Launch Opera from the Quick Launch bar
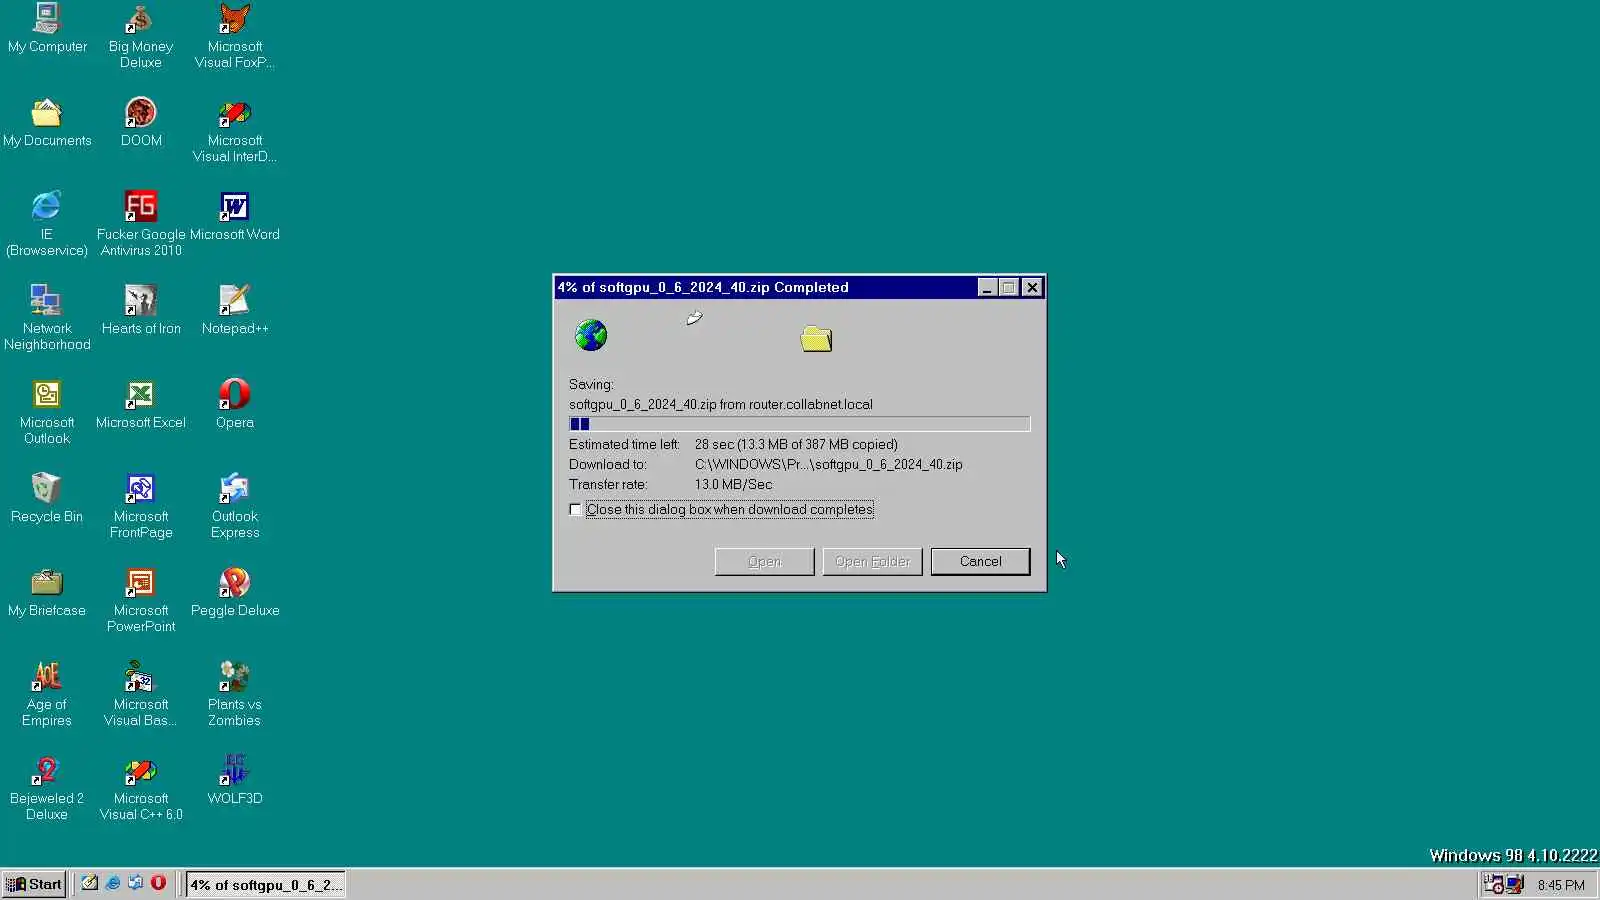 click(158, 883)
